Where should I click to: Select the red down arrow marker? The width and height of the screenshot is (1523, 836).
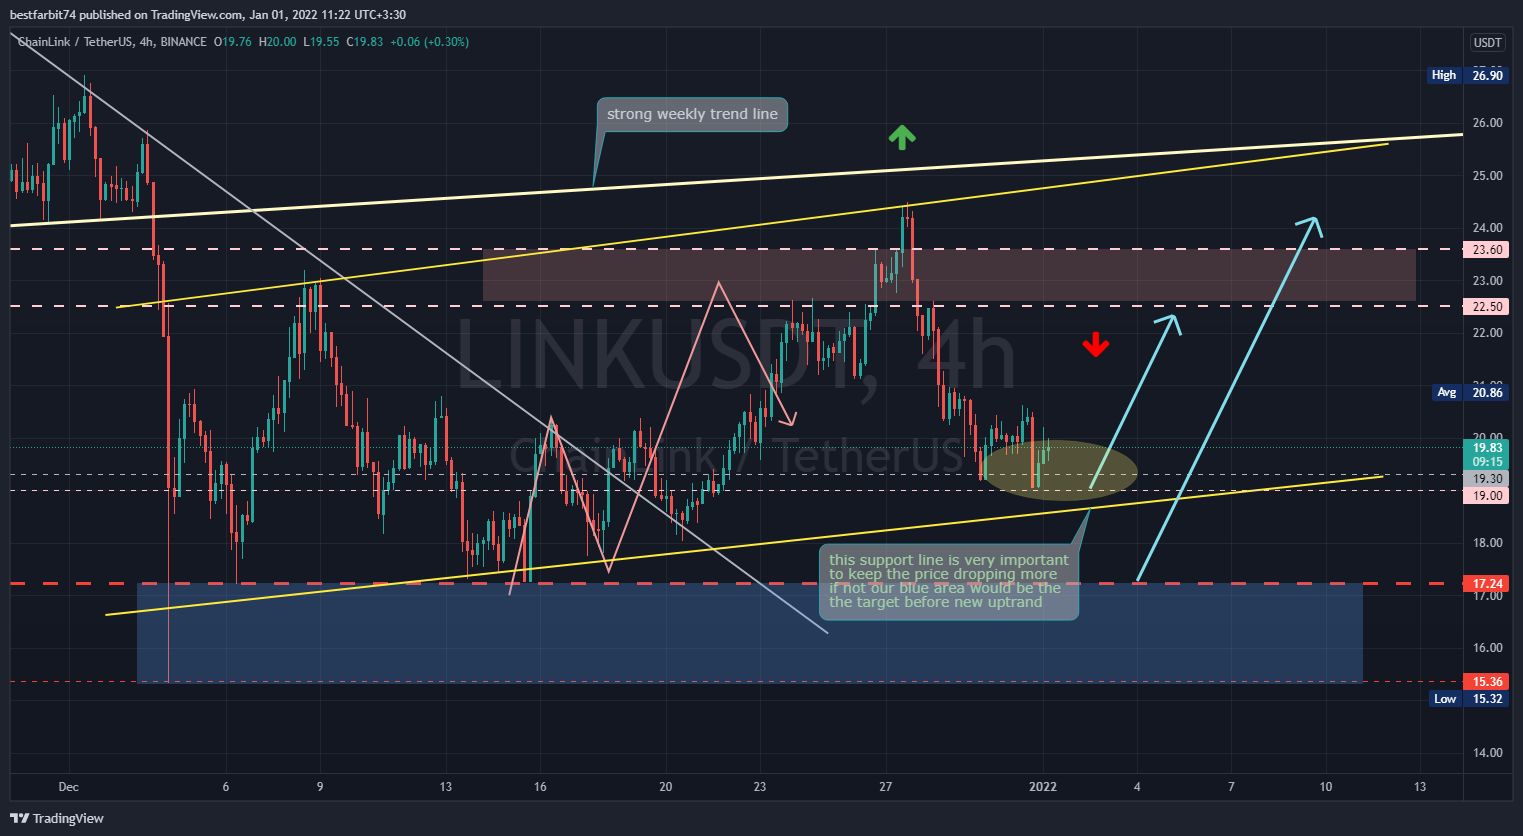point(1096,345)
